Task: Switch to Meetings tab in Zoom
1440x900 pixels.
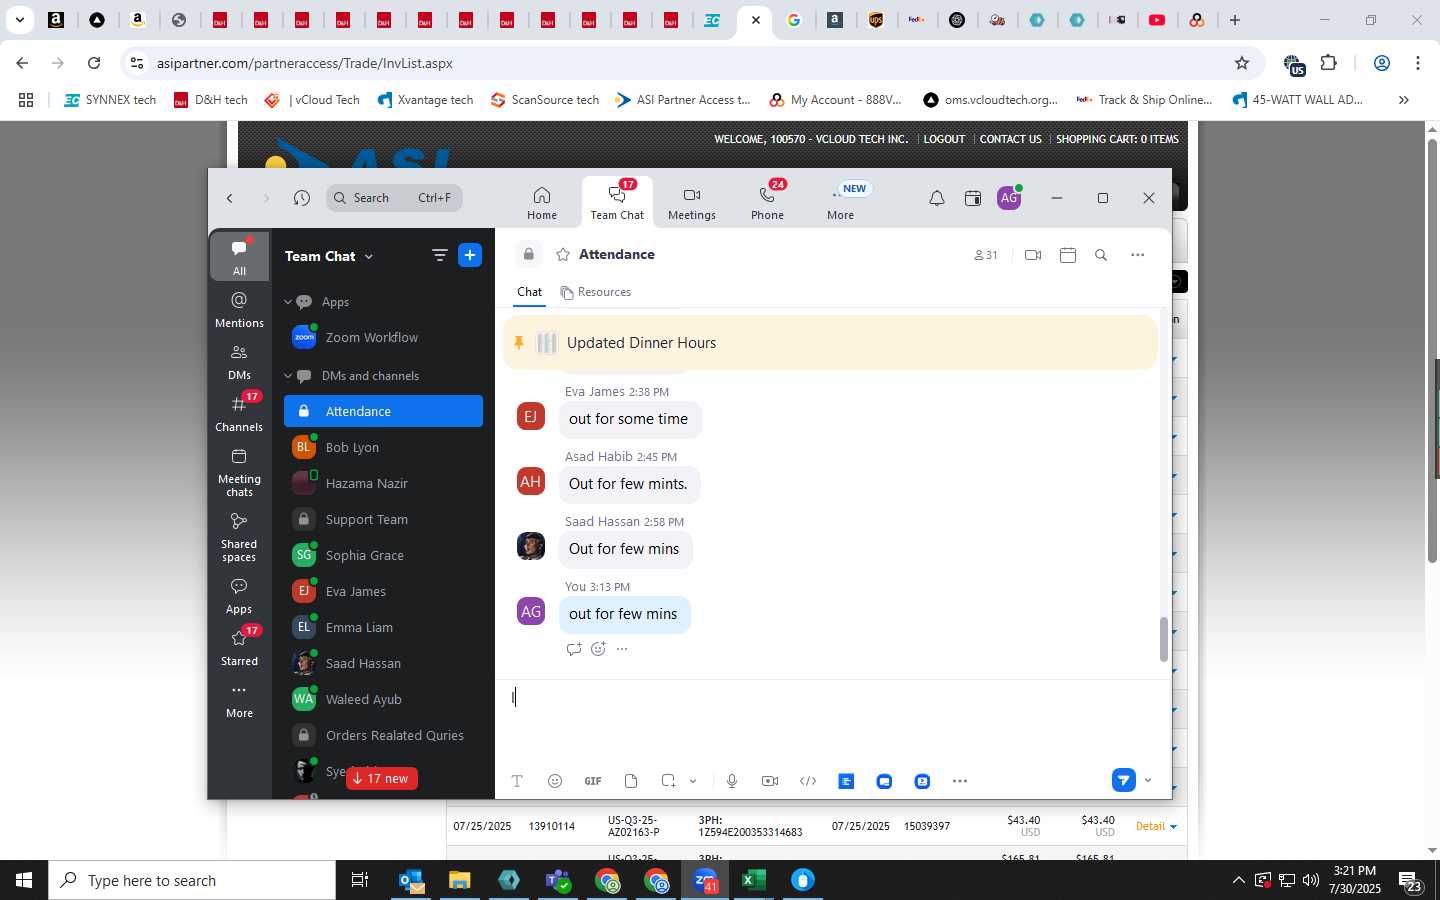Action: tap(691, 203)
